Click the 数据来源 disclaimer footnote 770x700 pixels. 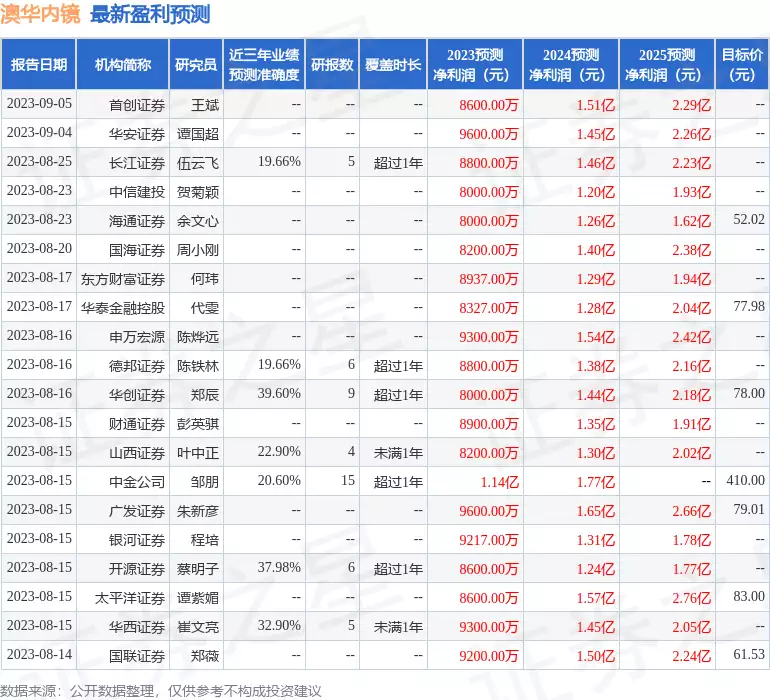[x=161, y=691]
